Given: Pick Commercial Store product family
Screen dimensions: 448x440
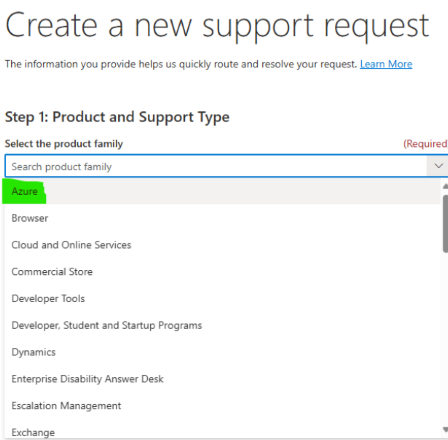Looking at the screenshot, I should 223,272.
